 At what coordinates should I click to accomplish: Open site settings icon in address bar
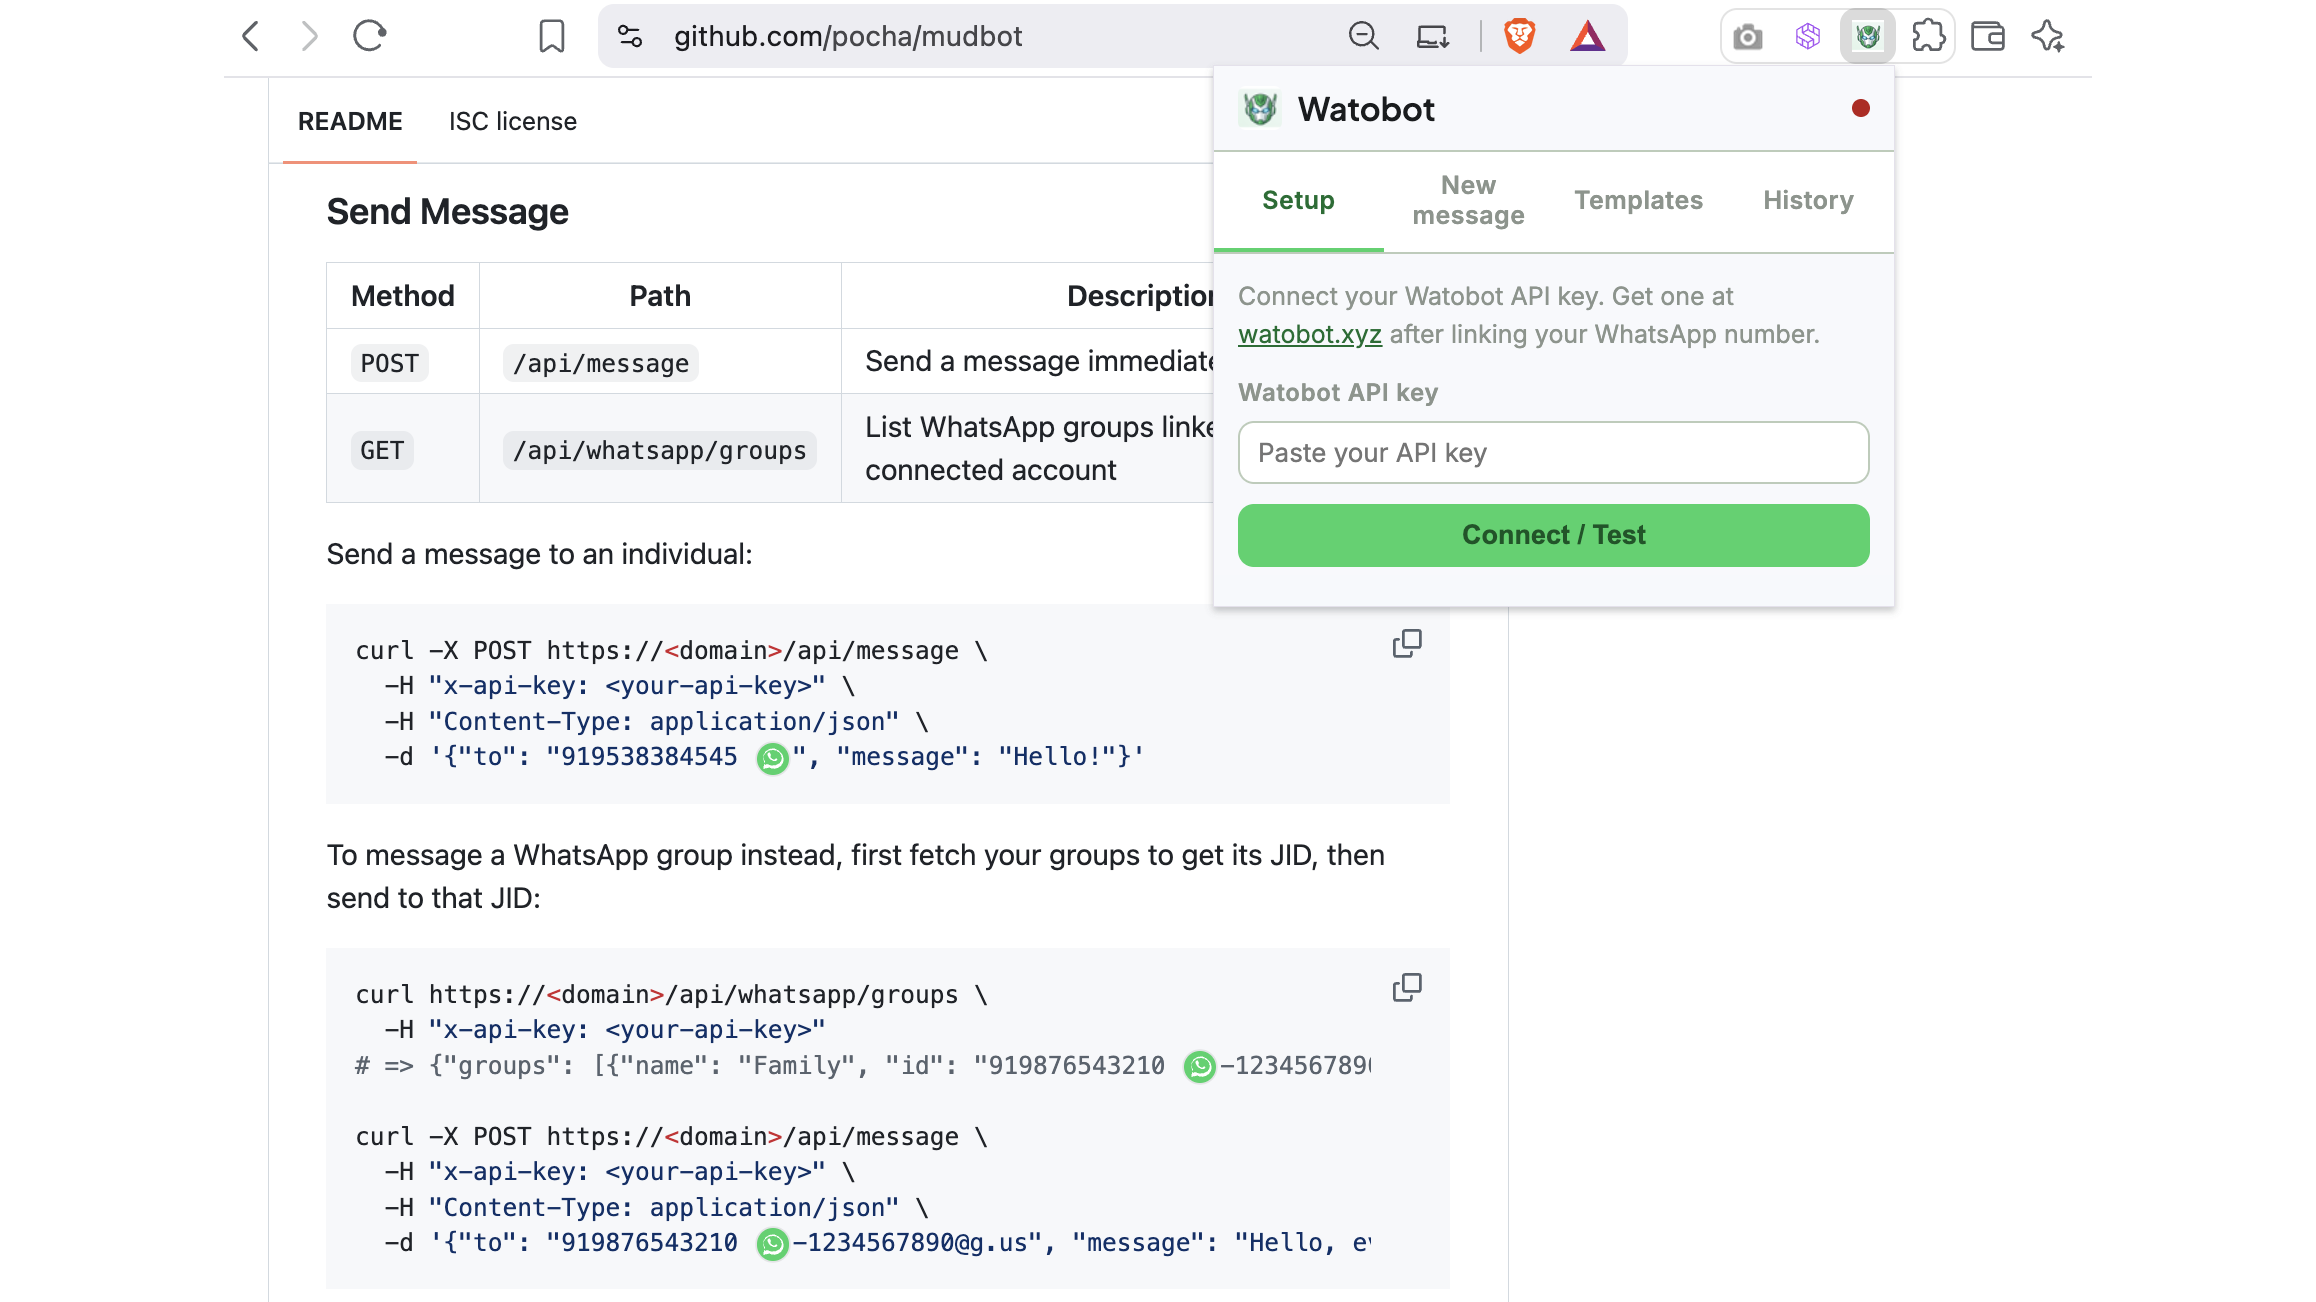[x=630, y=37]
